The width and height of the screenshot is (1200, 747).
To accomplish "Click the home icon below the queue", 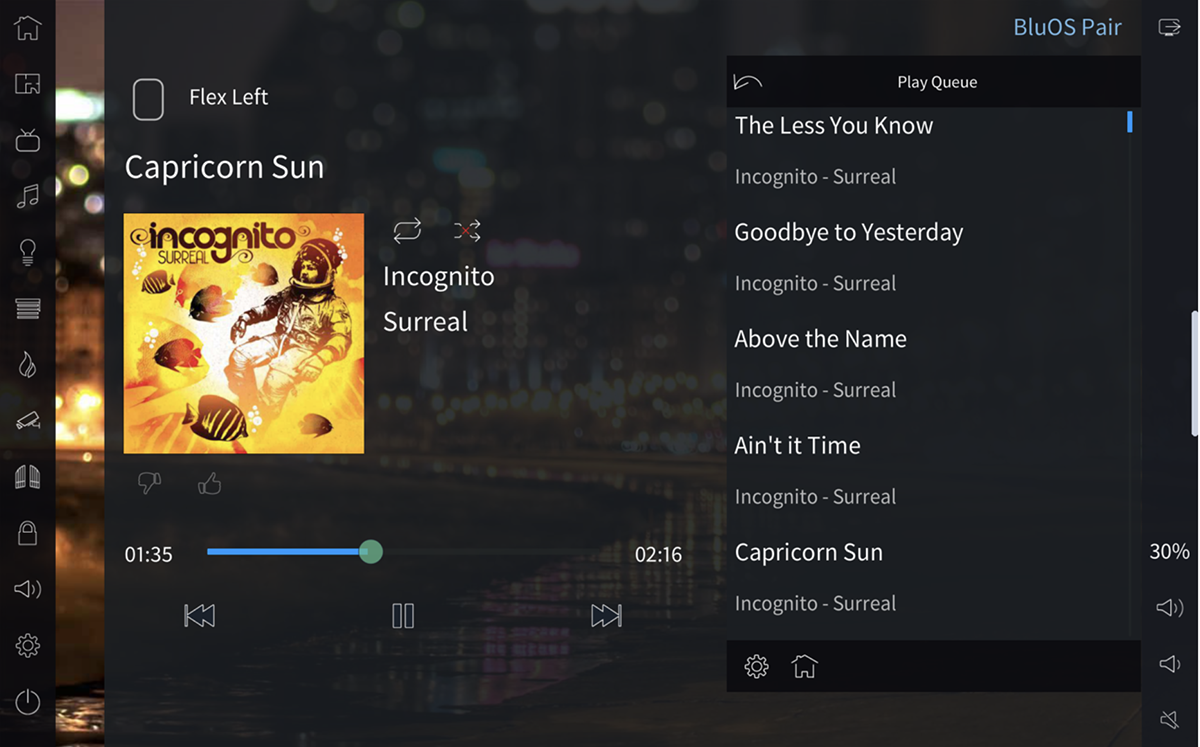I will tap(805, 666).
